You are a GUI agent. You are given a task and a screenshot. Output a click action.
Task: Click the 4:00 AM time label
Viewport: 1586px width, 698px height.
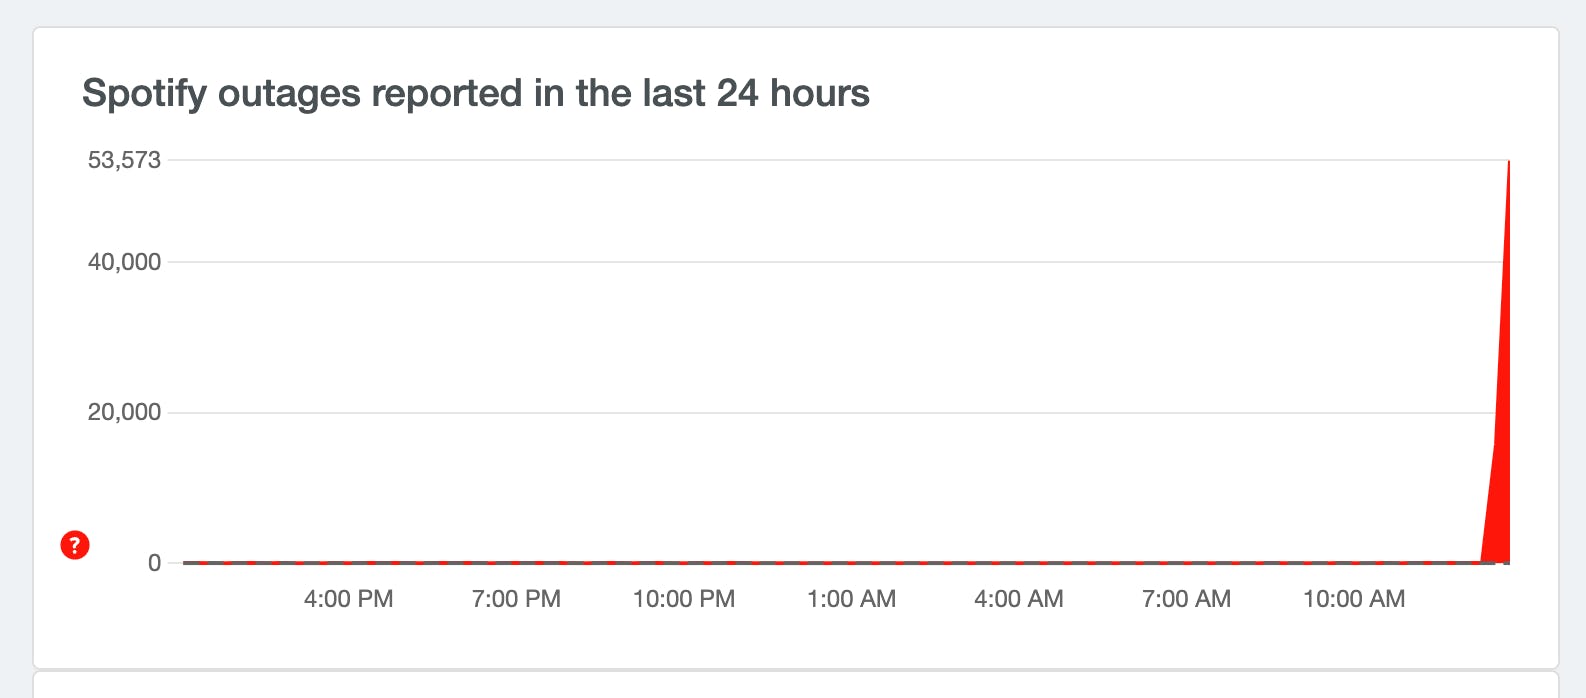[x=1019, y=599]
